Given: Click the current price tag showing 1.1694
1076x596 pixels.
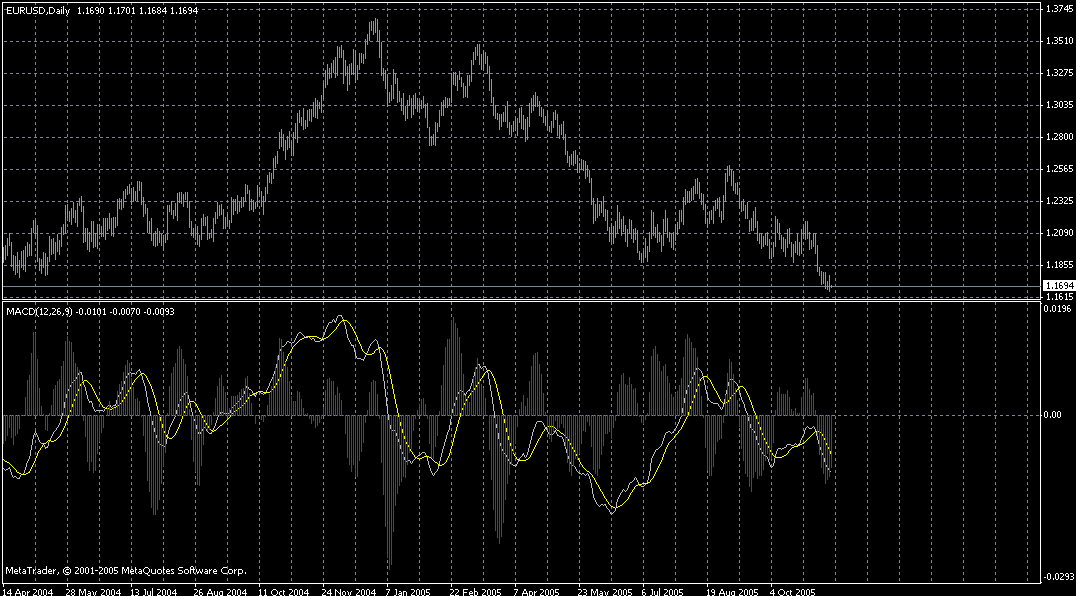Looking at the screenshot, I should pos(1058,285).
